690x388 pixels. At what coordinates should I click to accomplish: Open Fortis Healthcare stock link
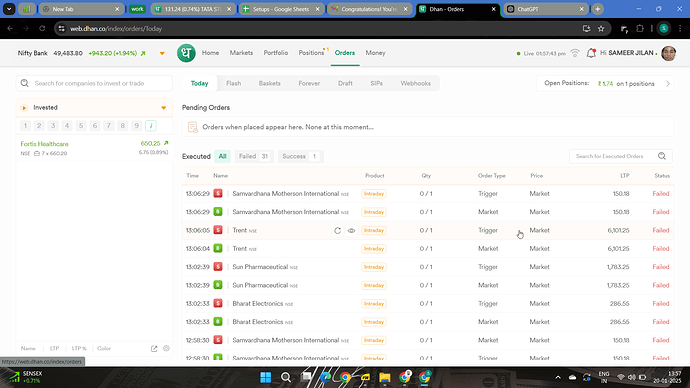click(x=44, y=144)
